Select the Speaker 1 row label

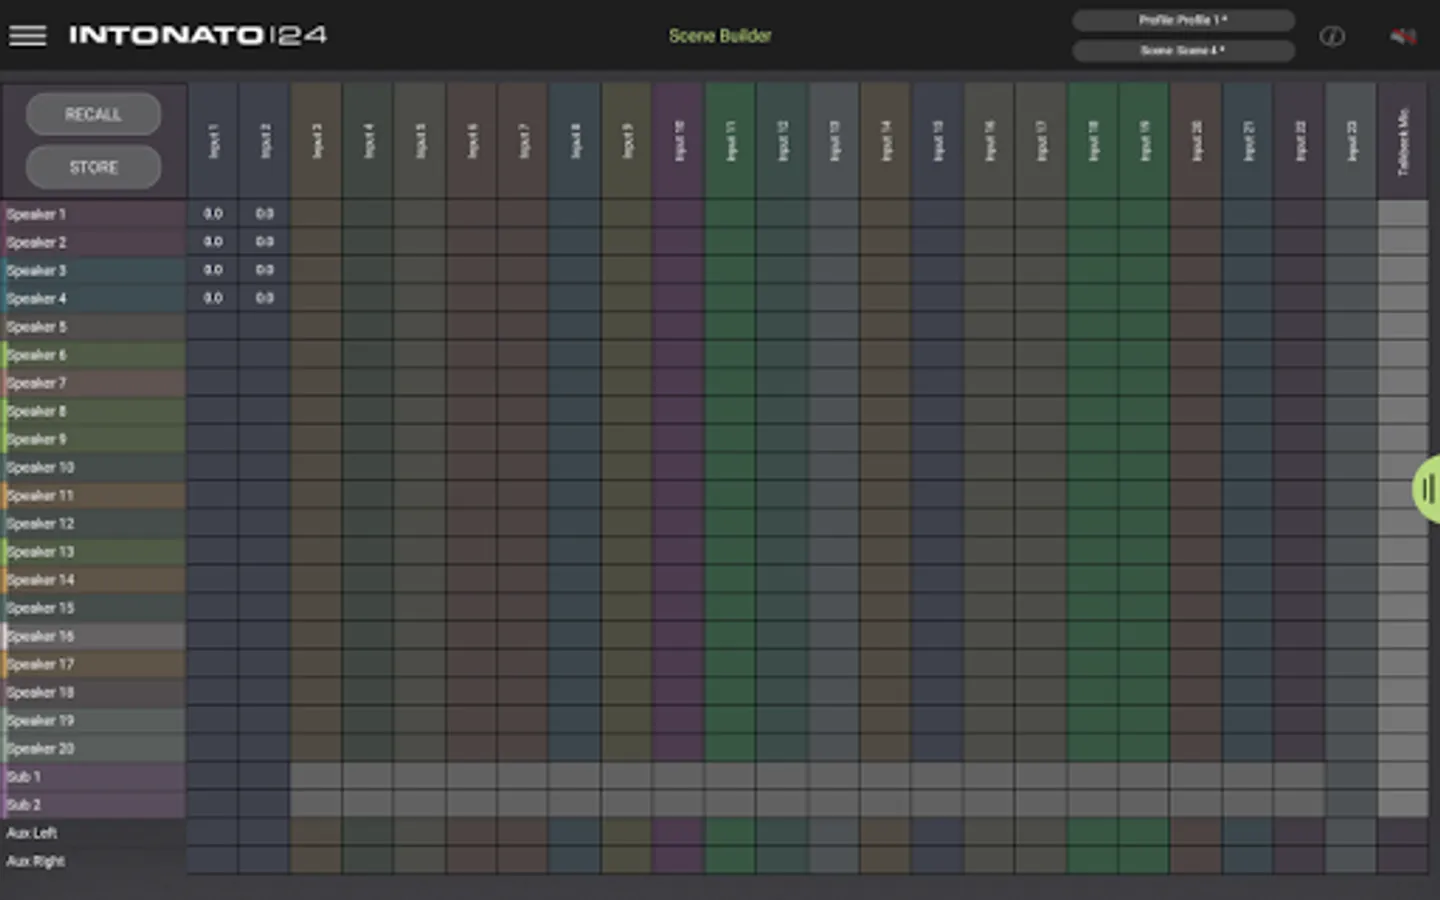click(94, 214)
